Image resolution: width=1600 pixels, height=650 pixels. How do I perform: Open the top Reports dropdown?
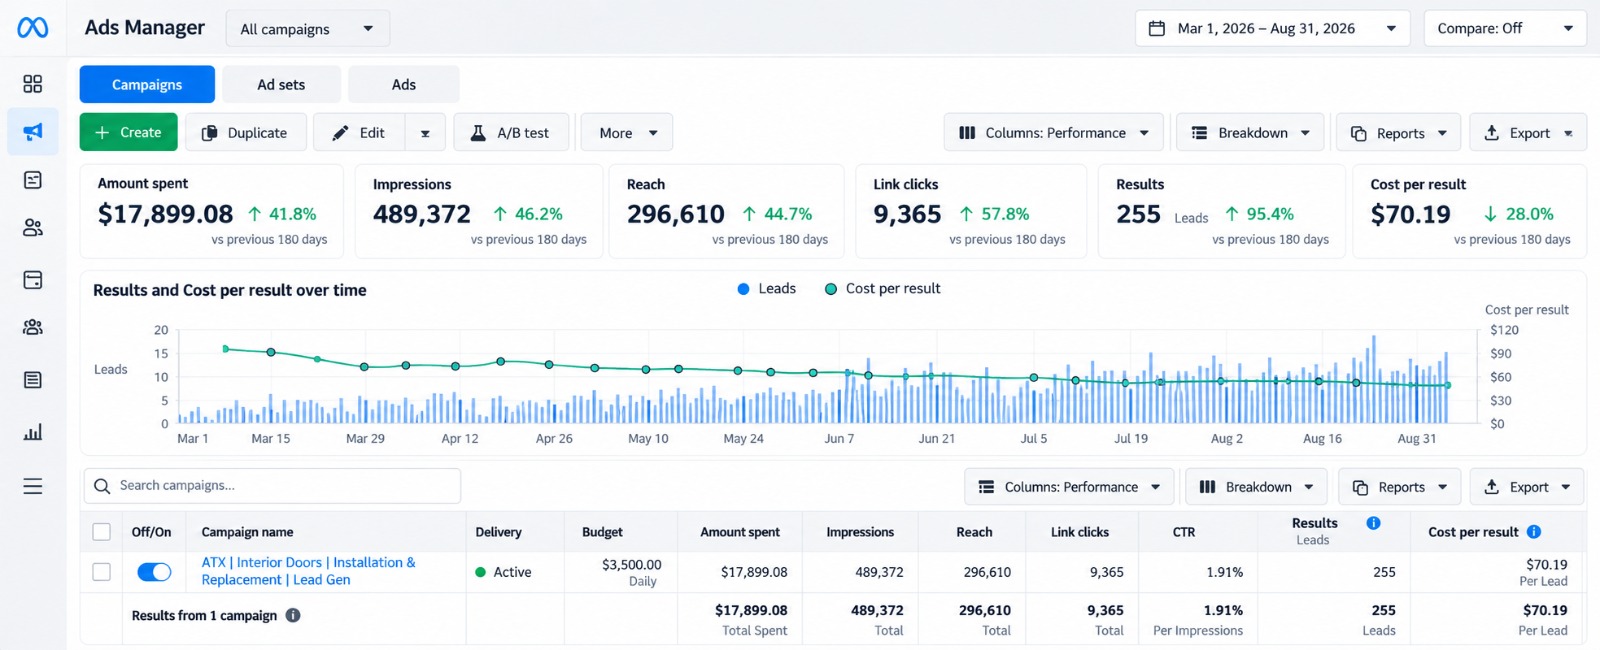tap(1398, 132)
